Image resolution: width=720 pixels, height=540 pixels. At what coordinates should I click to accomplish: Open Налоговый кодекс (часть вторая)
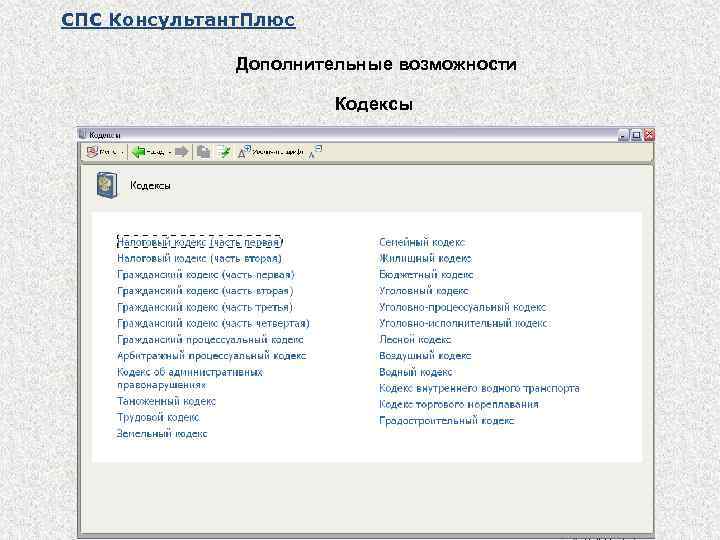tap(199, 259)
